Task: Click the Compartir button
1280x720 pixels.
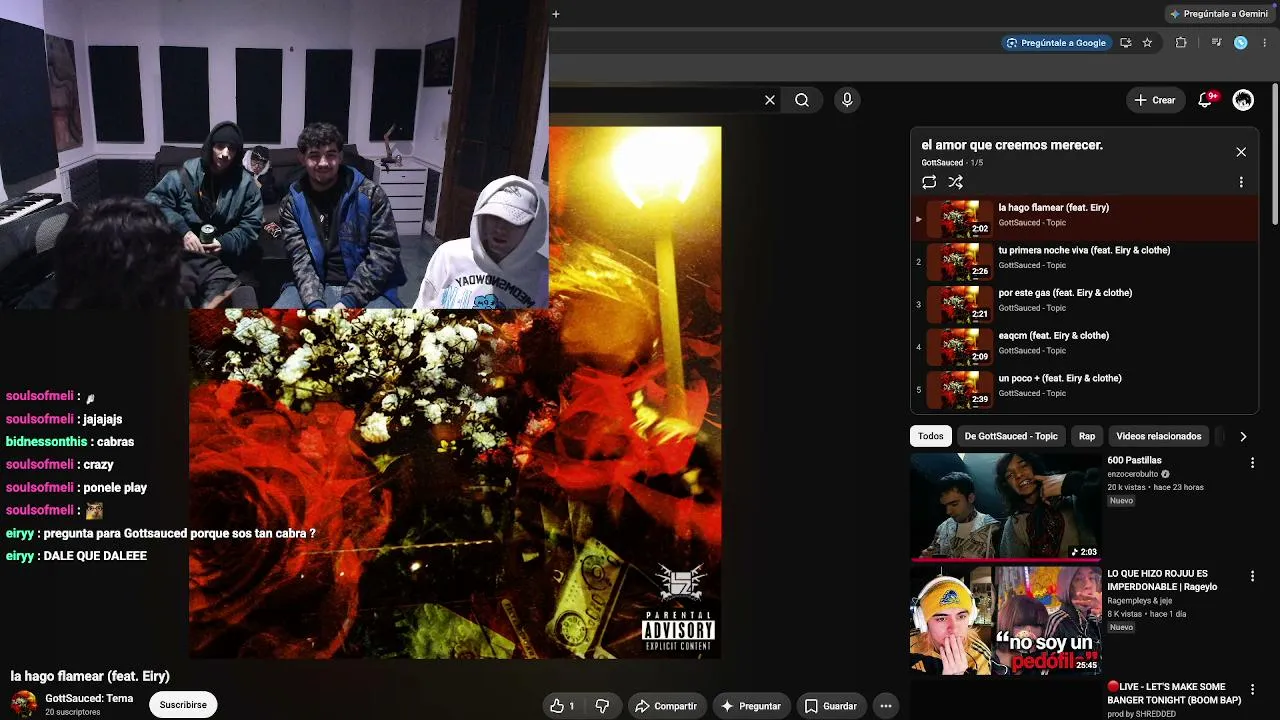Action: click(666, 706)
